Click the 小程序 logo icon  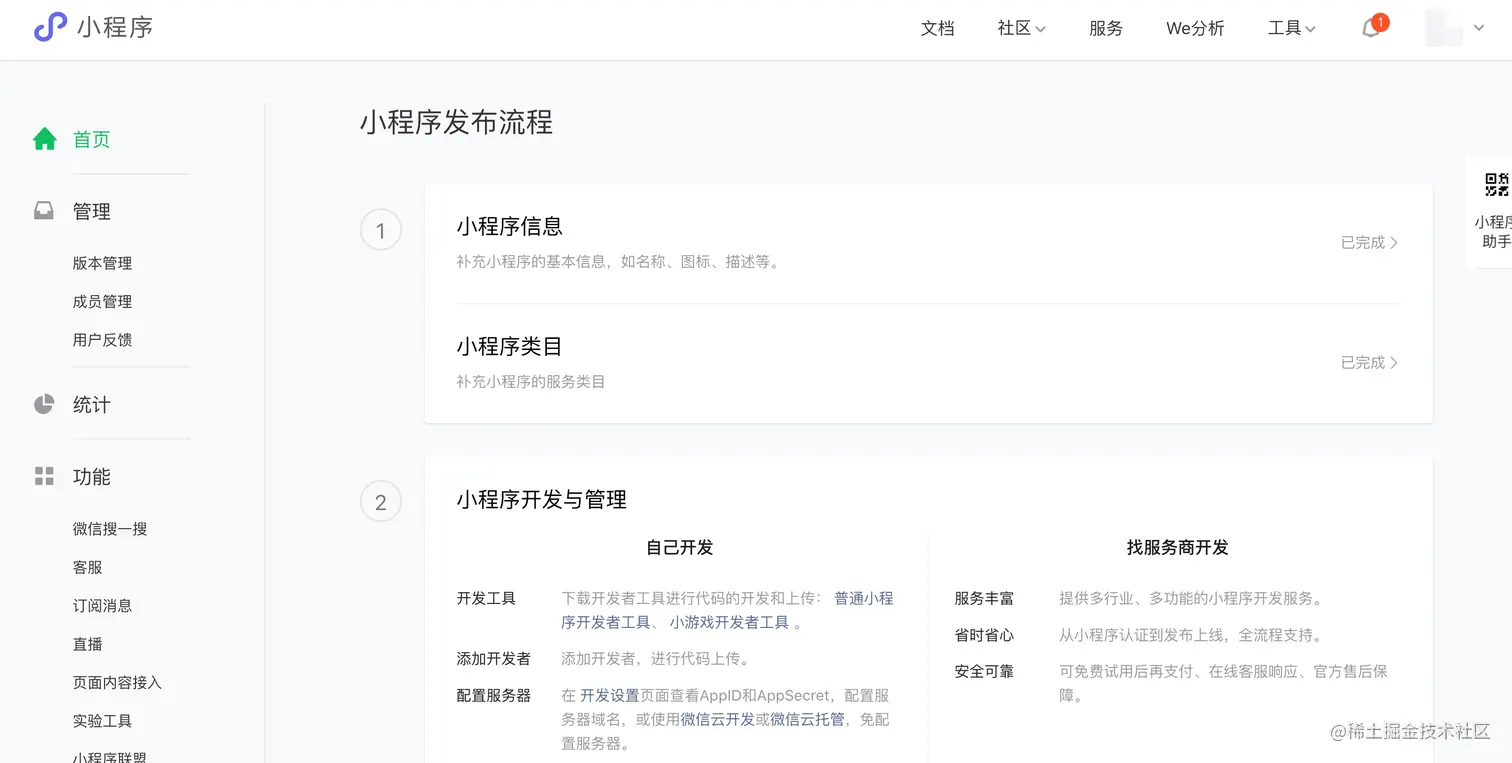[x=50, y=28]
